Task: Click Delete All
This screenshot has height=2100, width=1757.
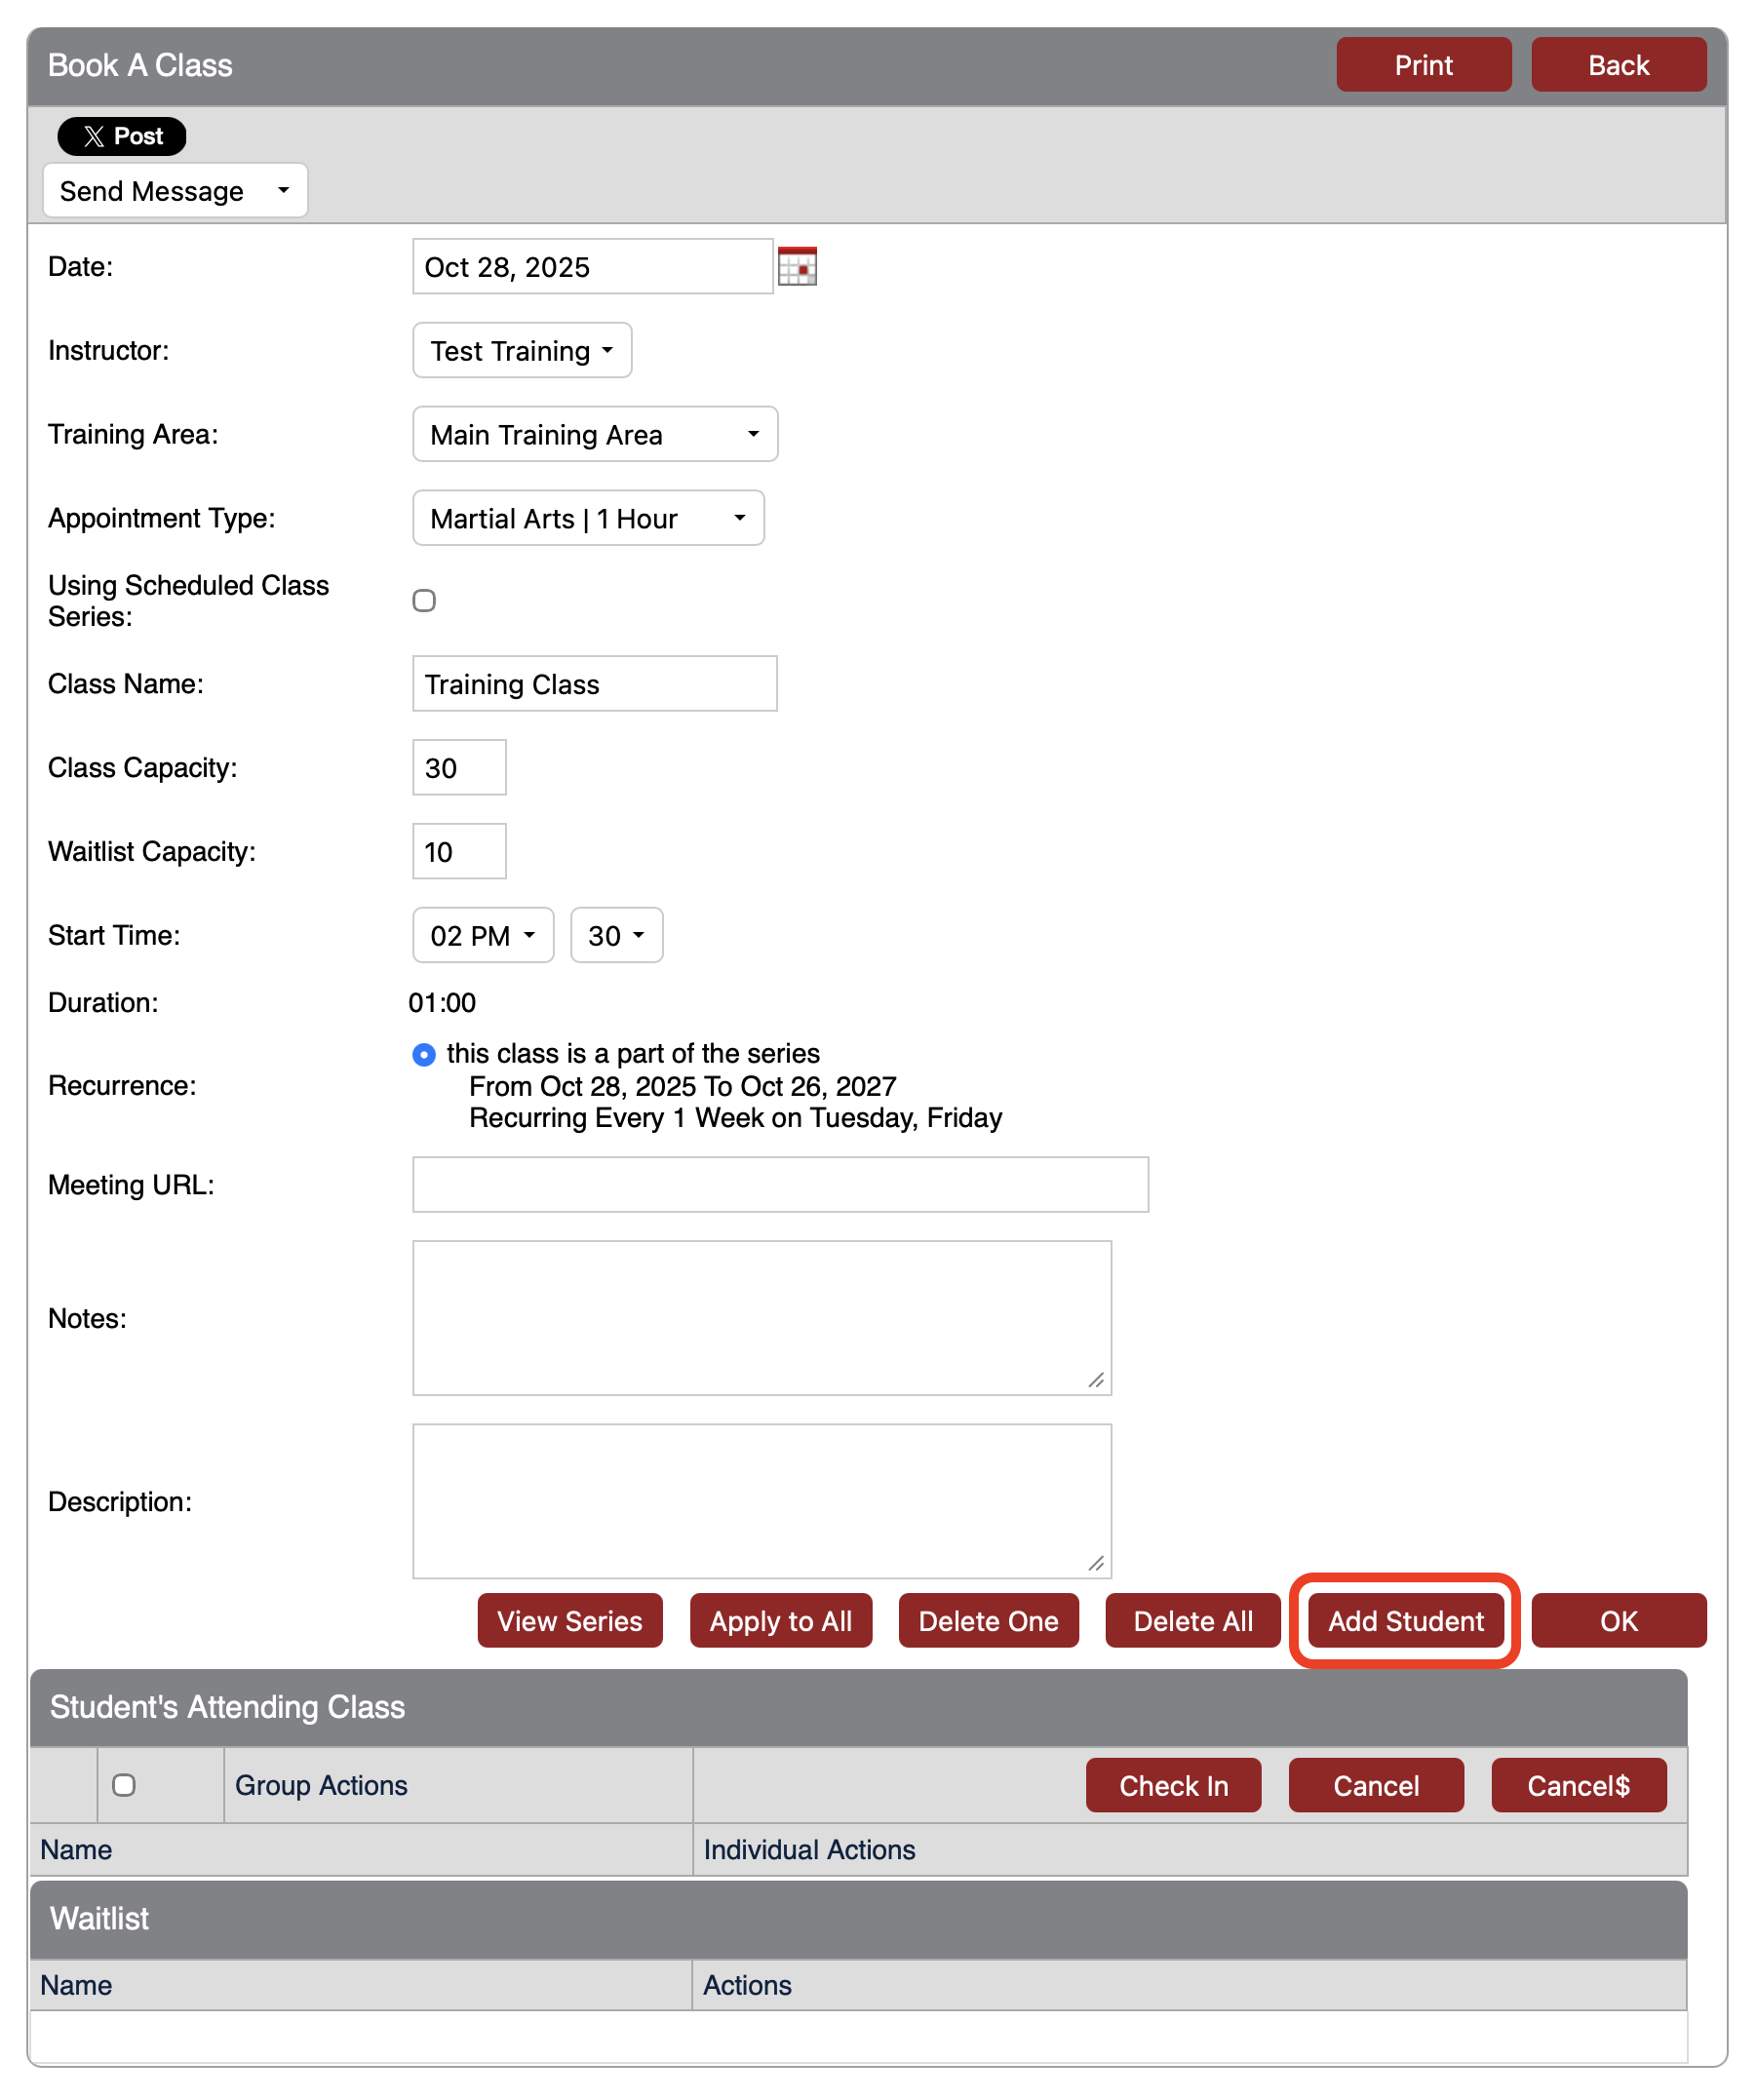Action: (1192, 1620)
